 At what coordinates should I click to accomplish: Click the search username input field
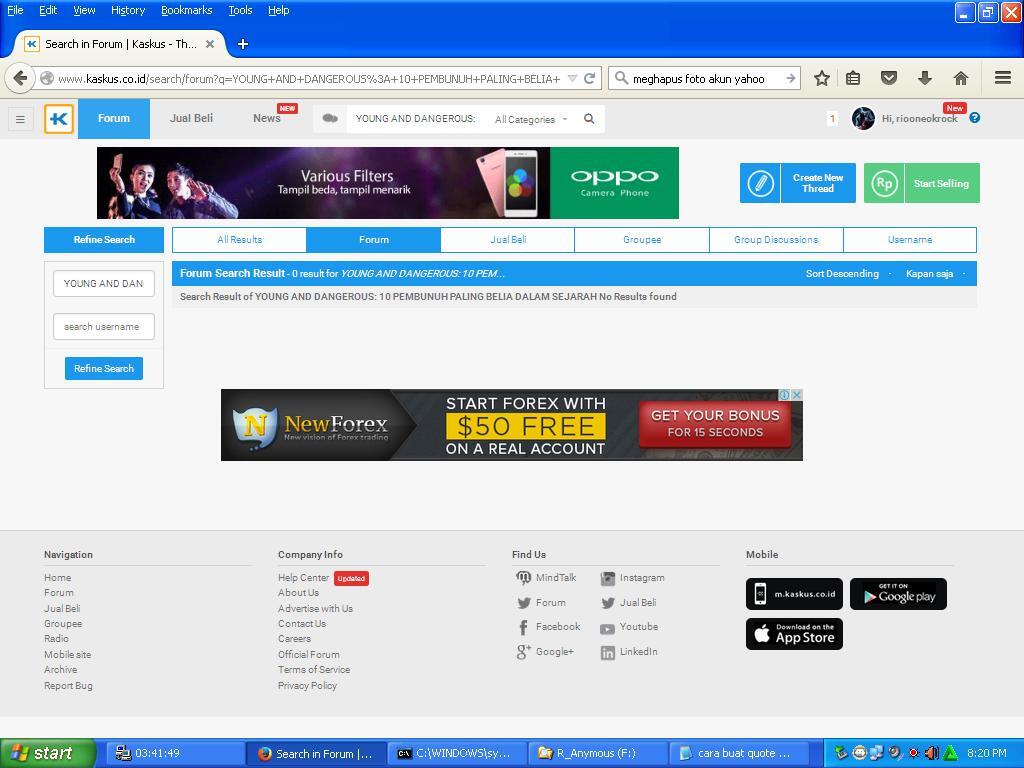(104, 327)
